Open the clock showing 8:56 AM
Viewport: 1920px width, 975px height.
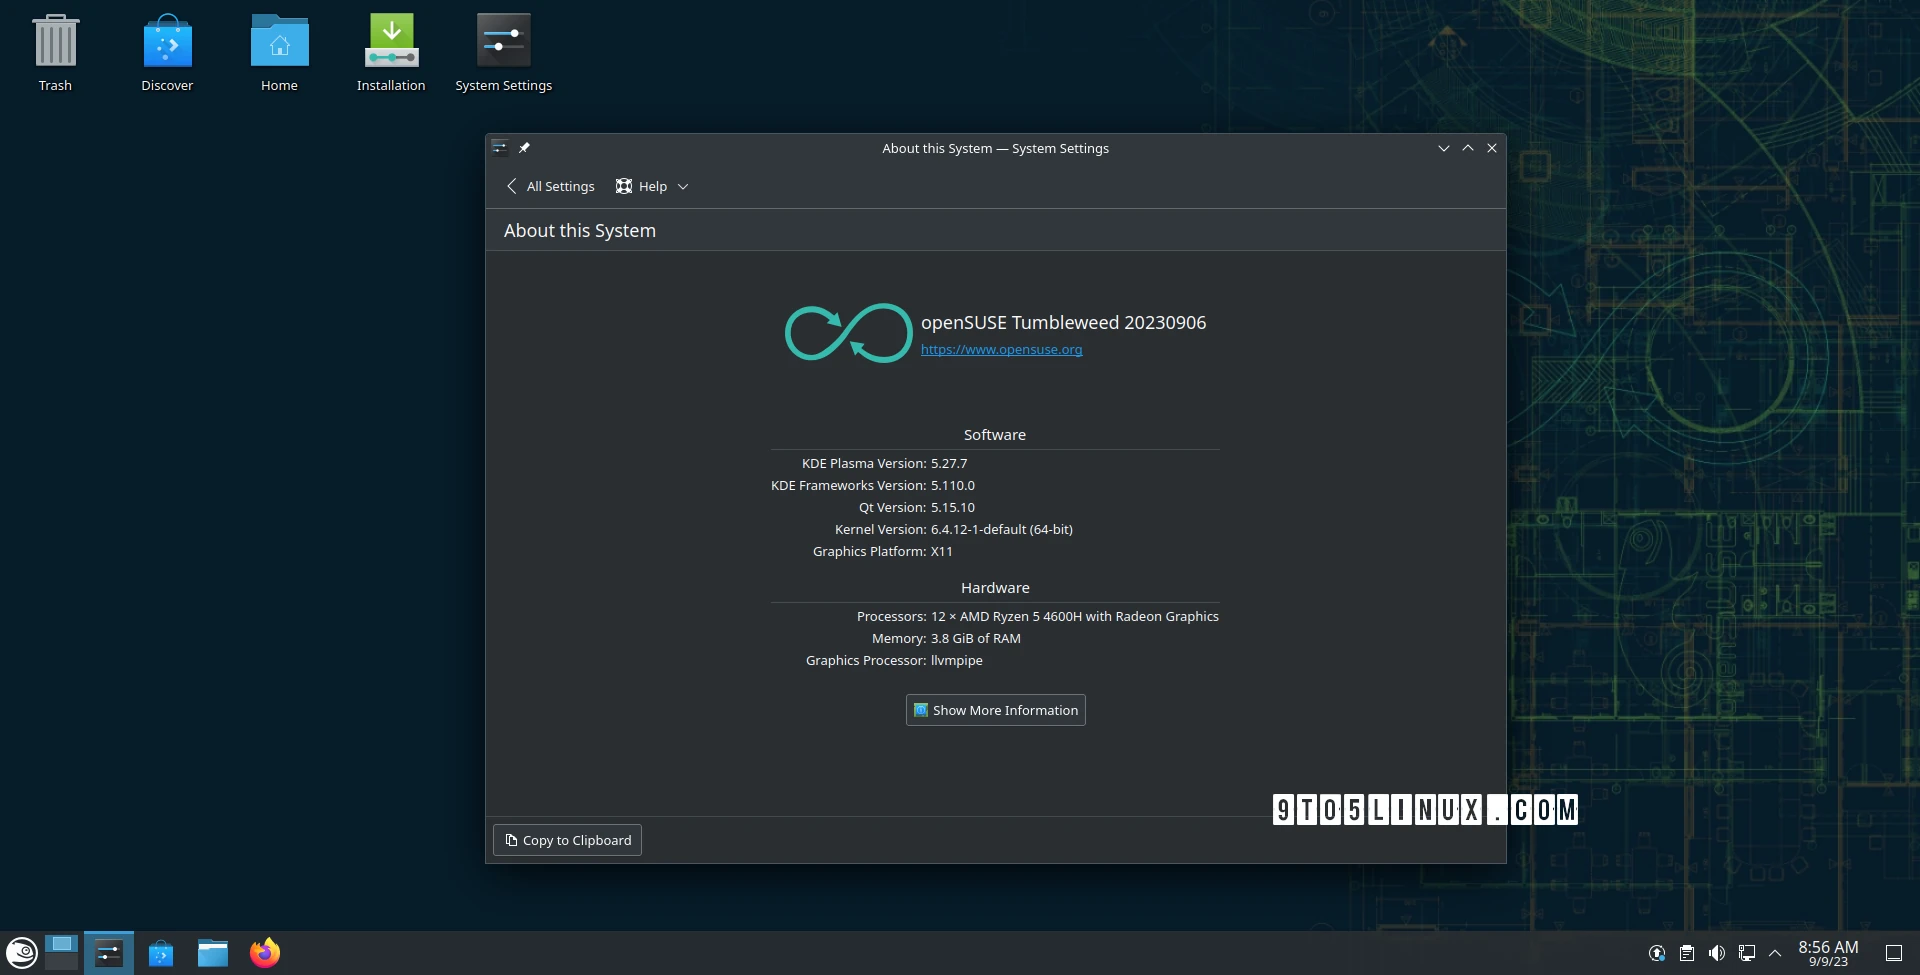coord(1828,953)
